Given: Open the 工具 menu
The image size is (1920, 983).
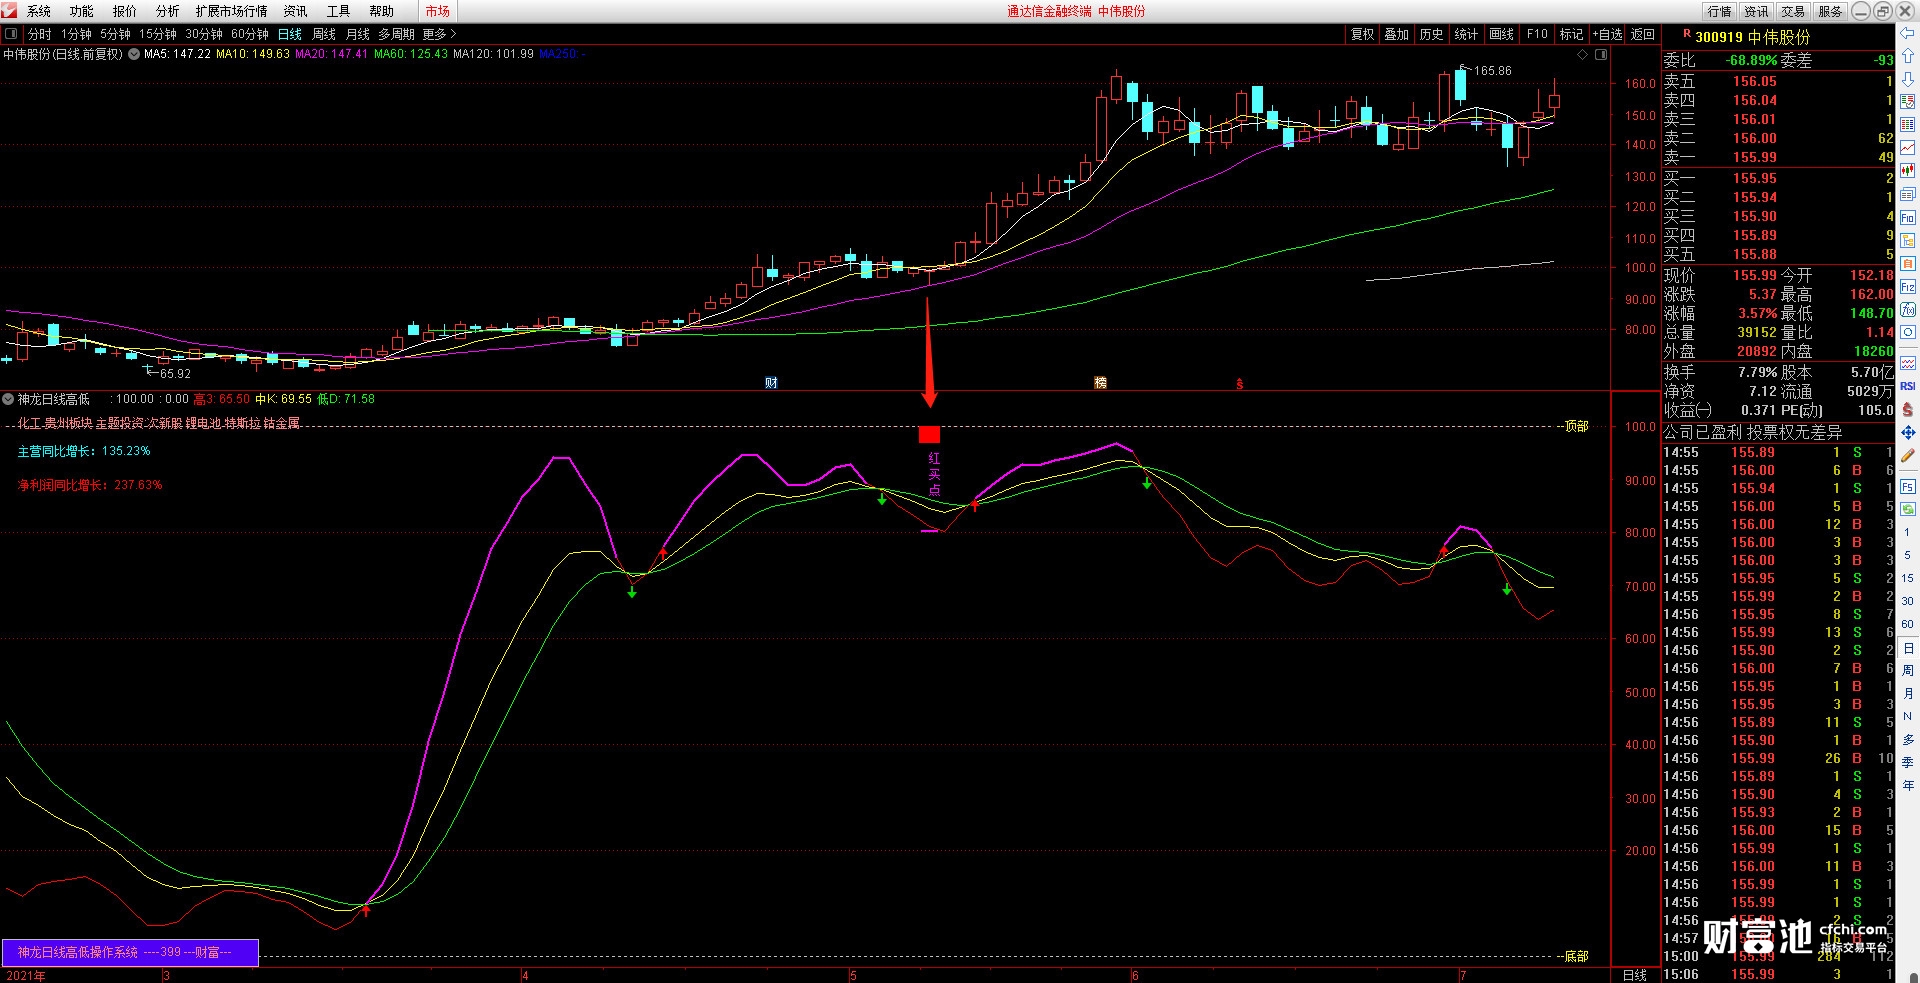Looking at the screenshot, I should tap(339, 11).
